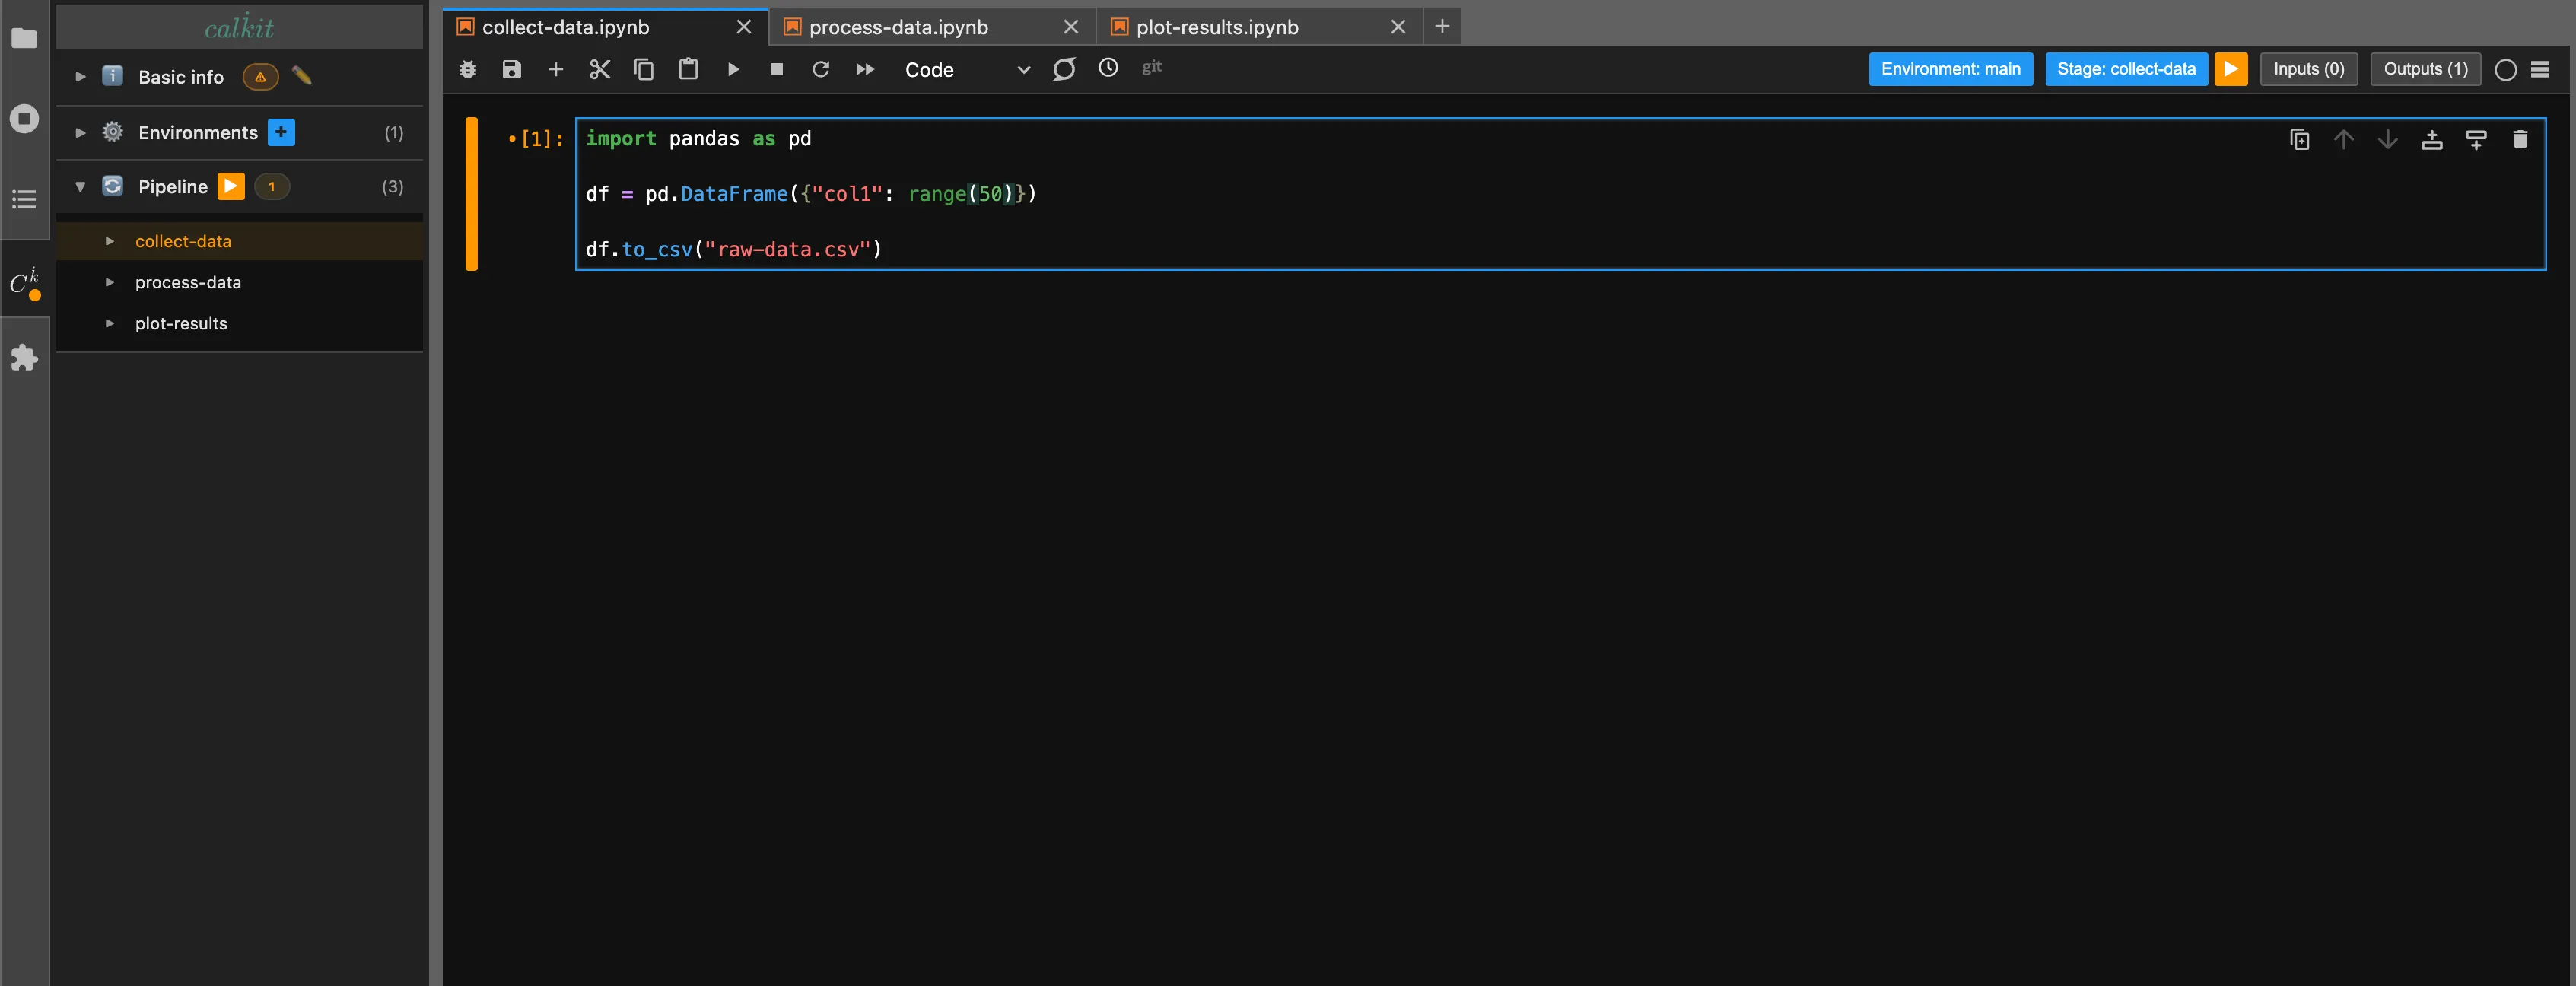Expand the Basic info section
2576x986 pixels.
pos(80,76)
